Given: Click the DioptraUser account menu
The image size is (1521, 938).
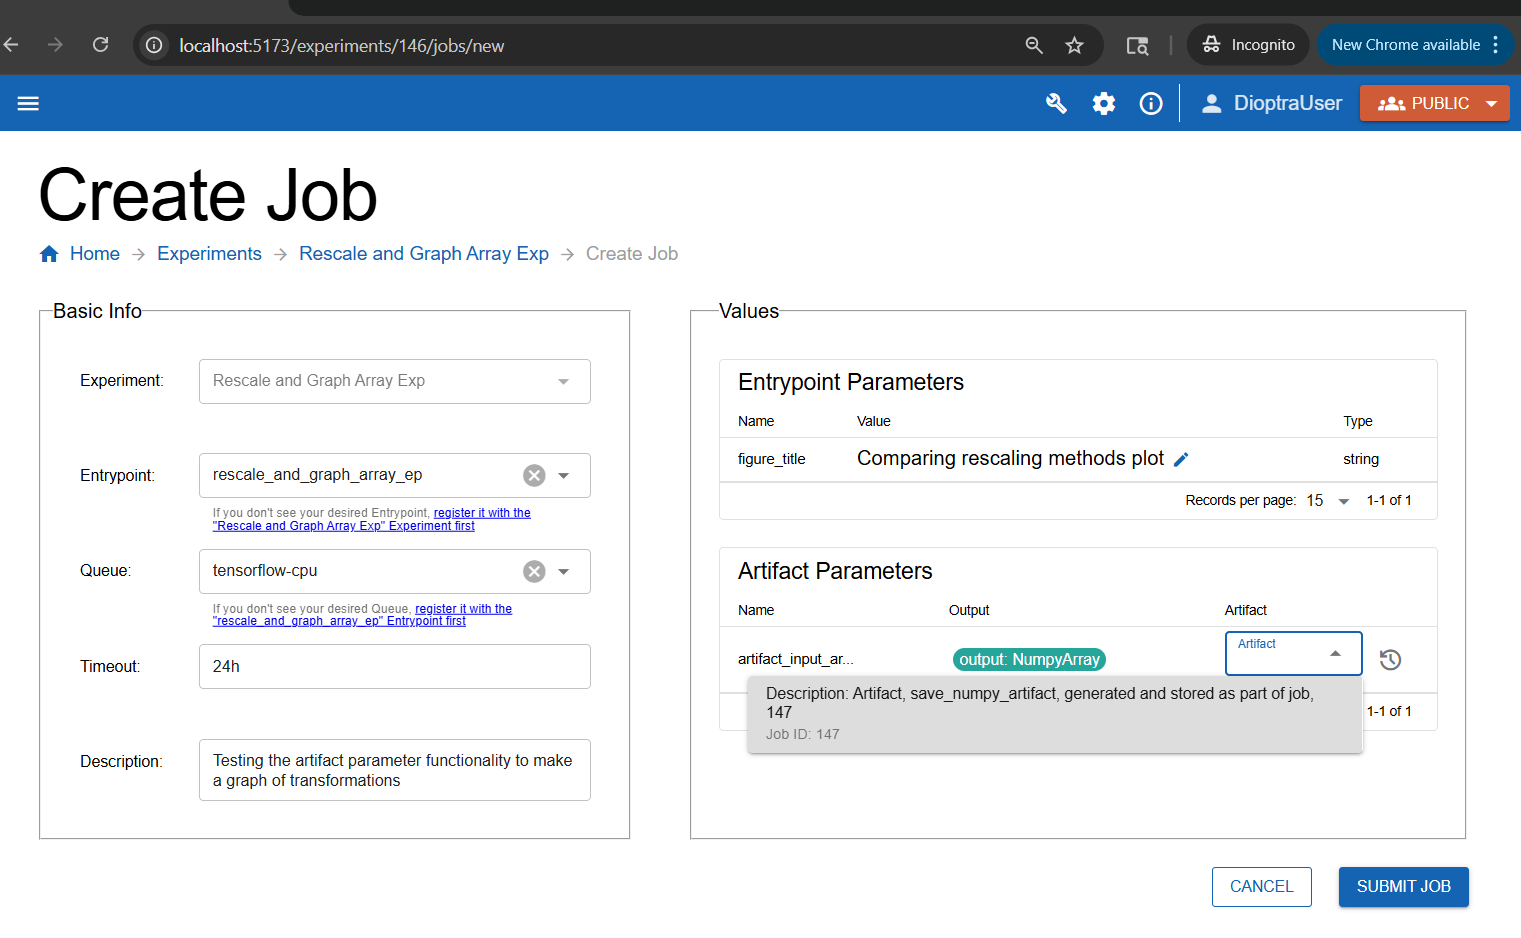Looking at the screenshot, I should coord(1271,103).
